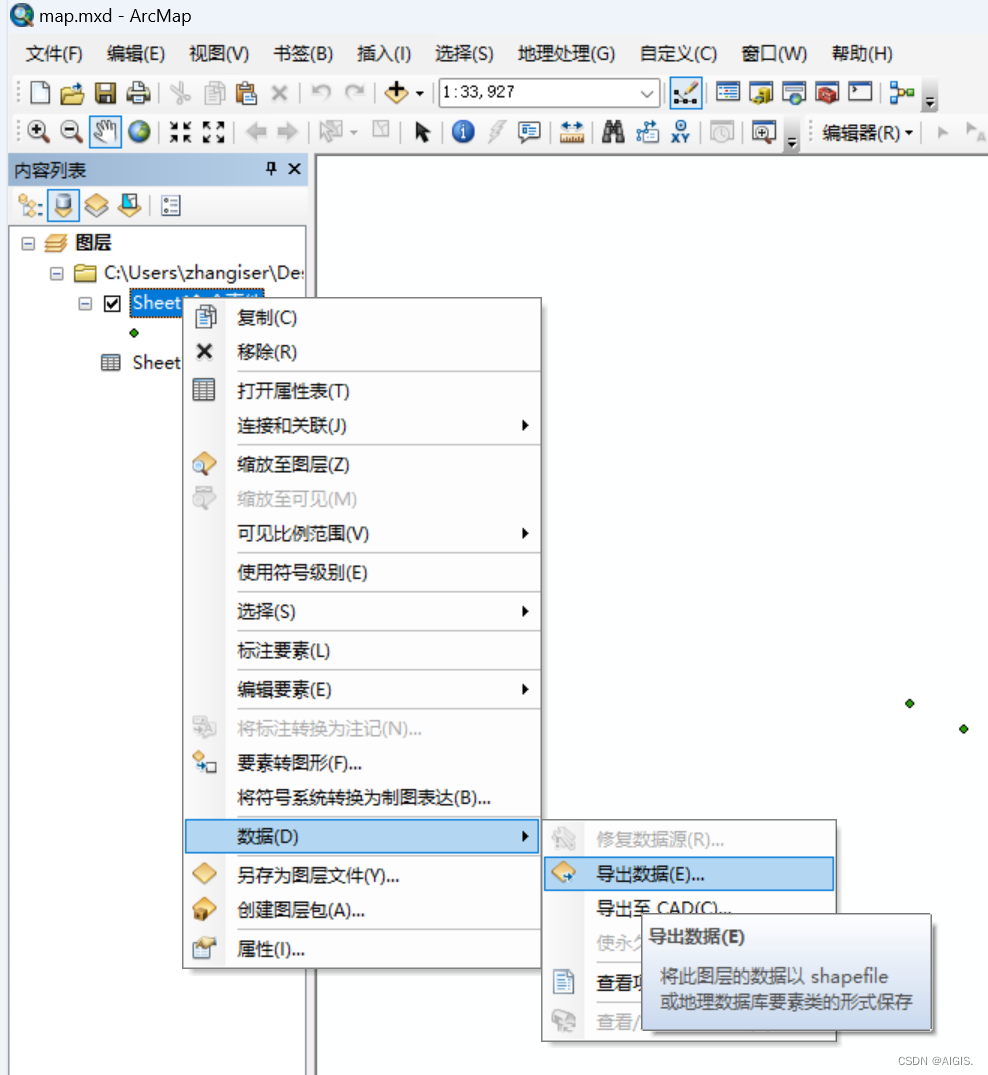
Task: Open the 编辑器(R) dropdown menu
Action: [868, 132]
